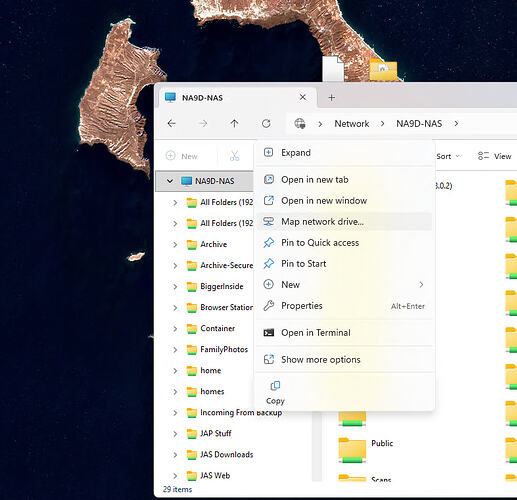This screenshot has width=517, height=500.
Task: Collapse the NA9D-NAS tree node
Action: pyautogui.click(x=170, y=181)
